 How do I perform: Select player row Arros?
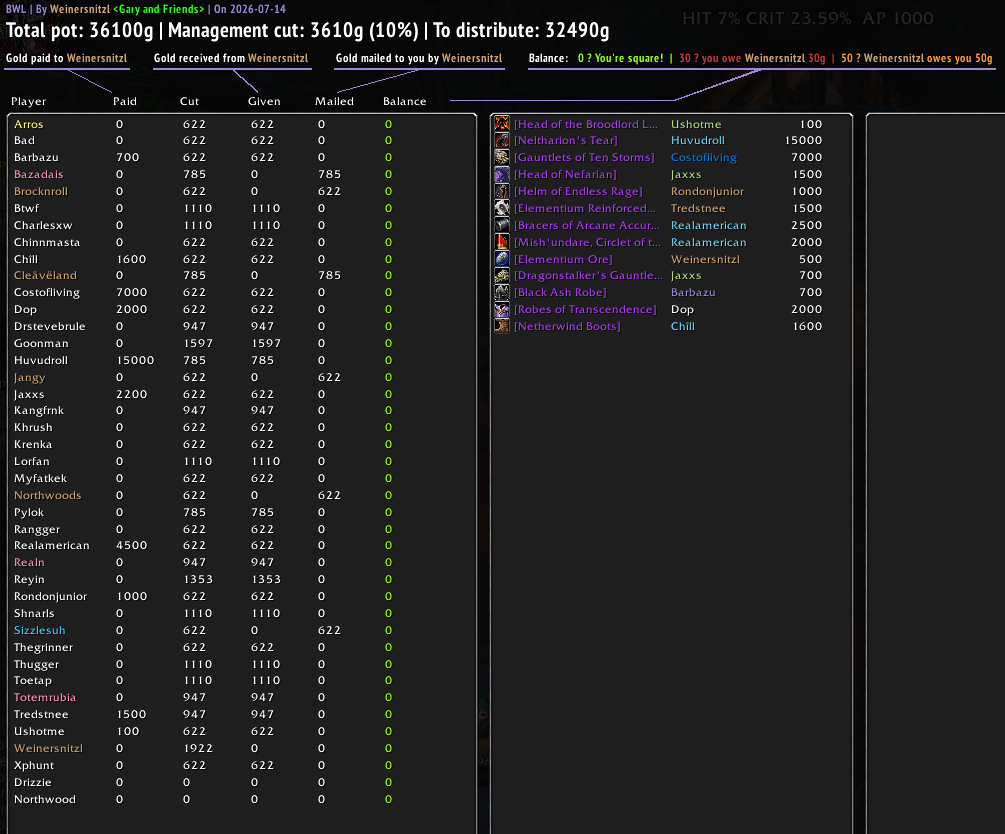click(242, 124)
